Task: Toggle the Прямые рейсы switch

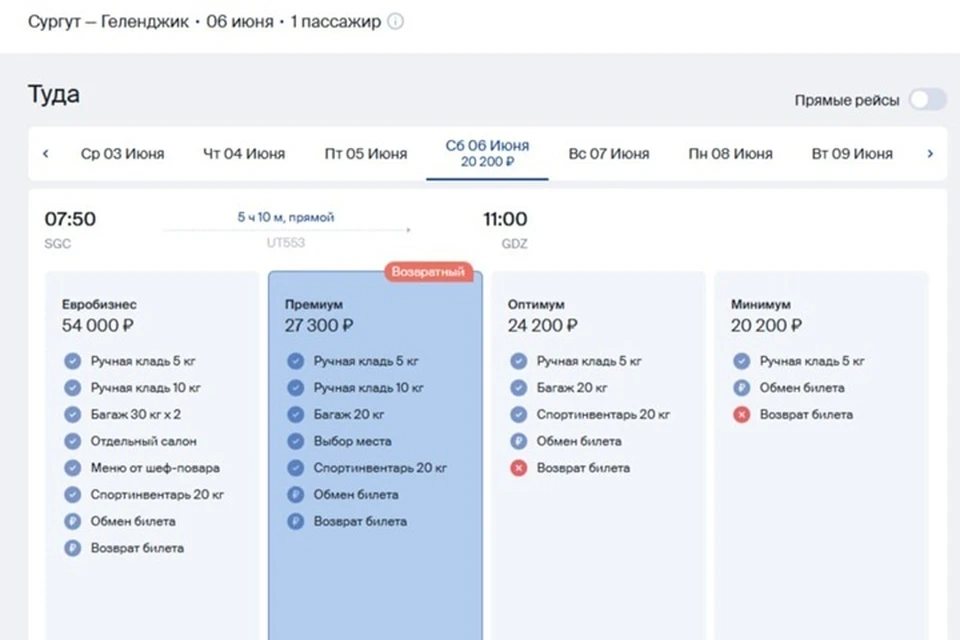Action: [x=926, y=100]
